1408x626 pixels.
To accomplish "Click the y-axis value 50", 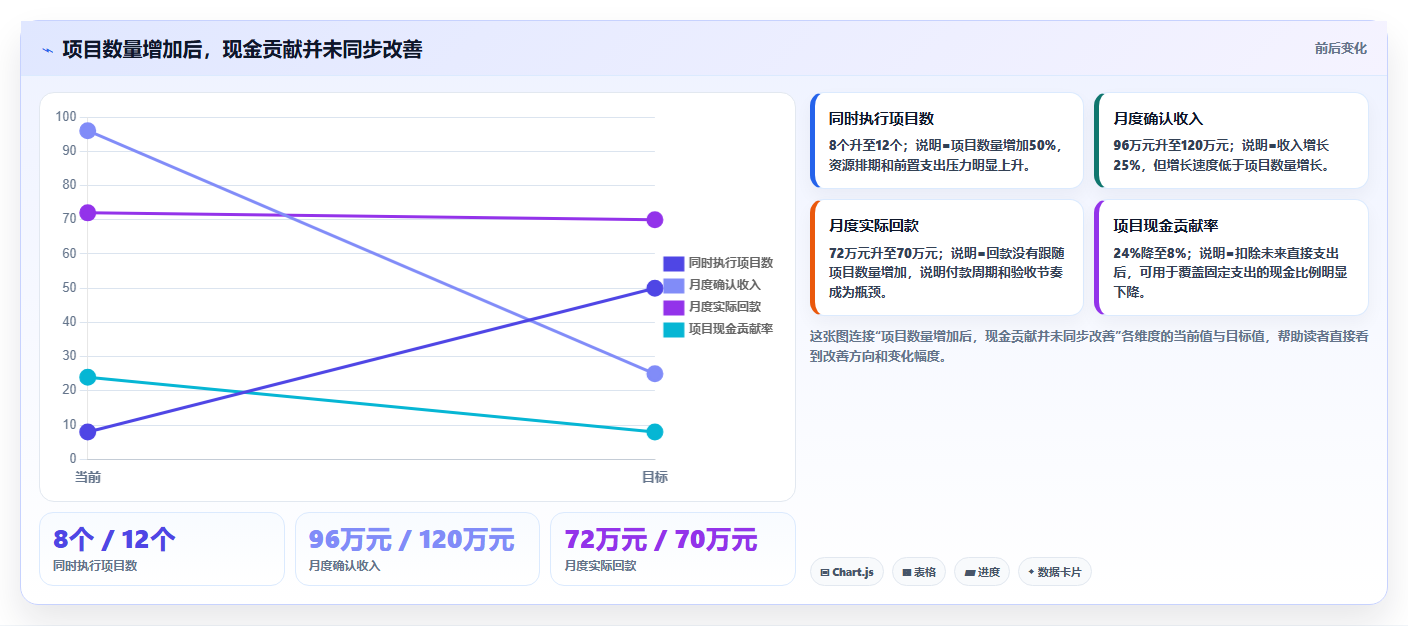I will click(x=69, y=288).
